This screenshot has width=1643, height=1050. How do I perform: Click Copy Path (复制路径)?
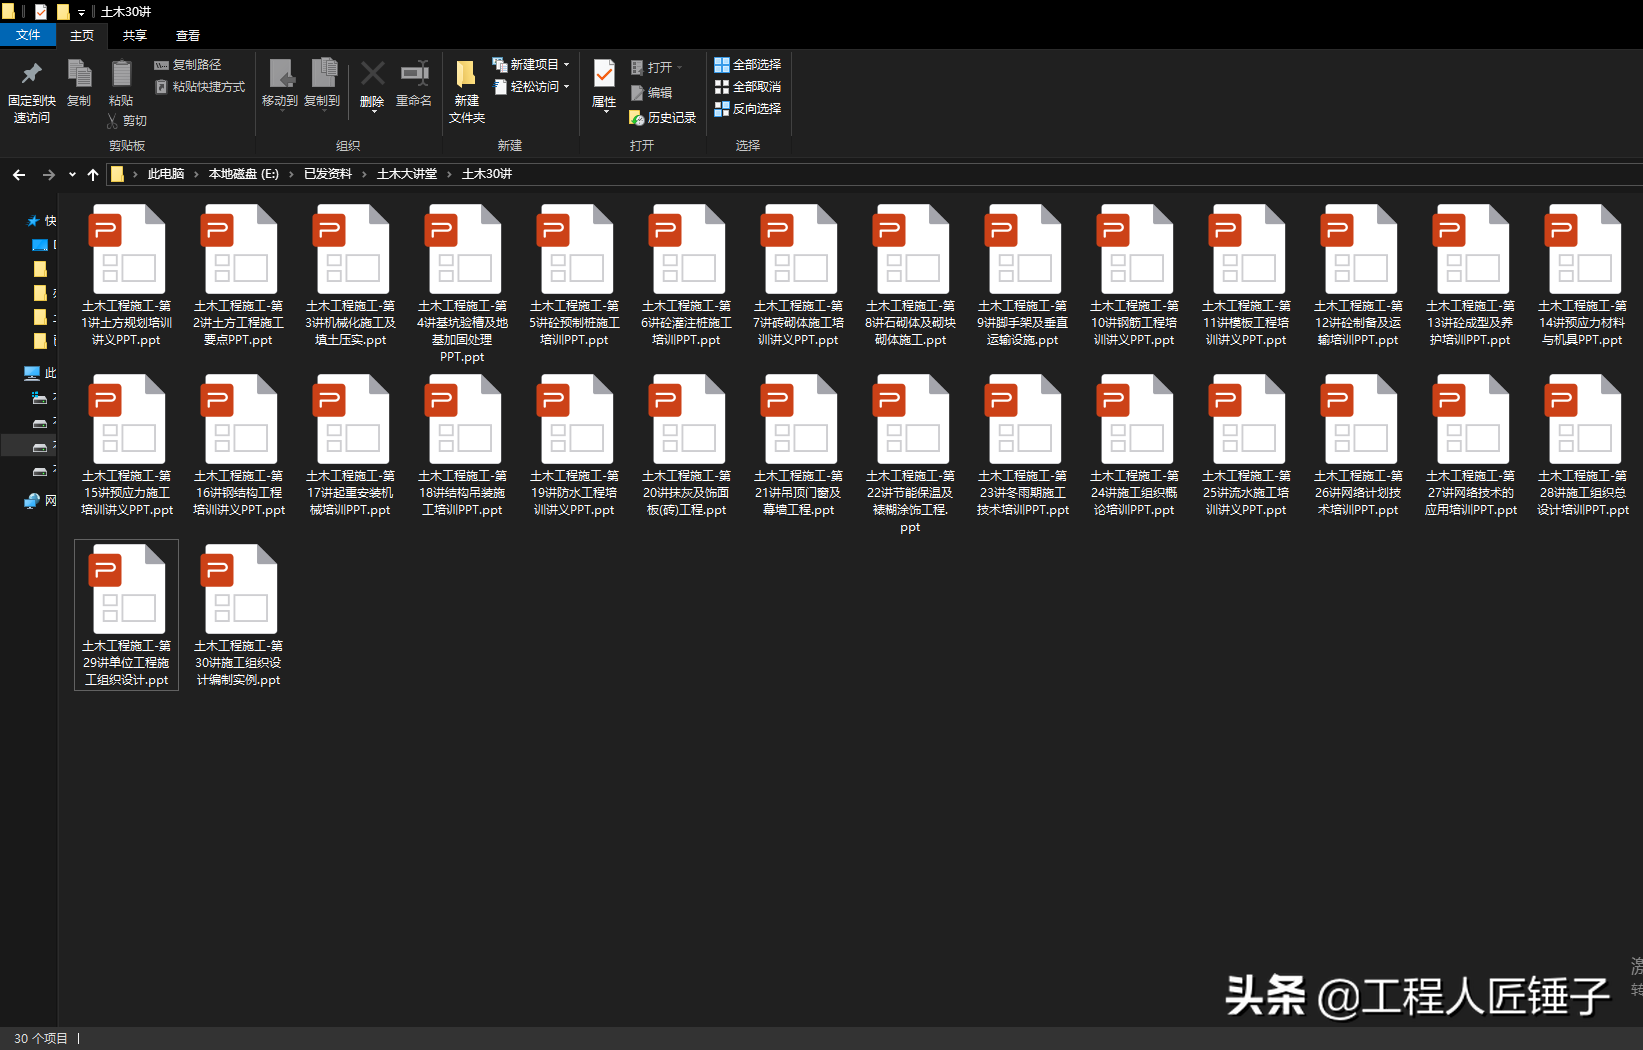point(188,65)
